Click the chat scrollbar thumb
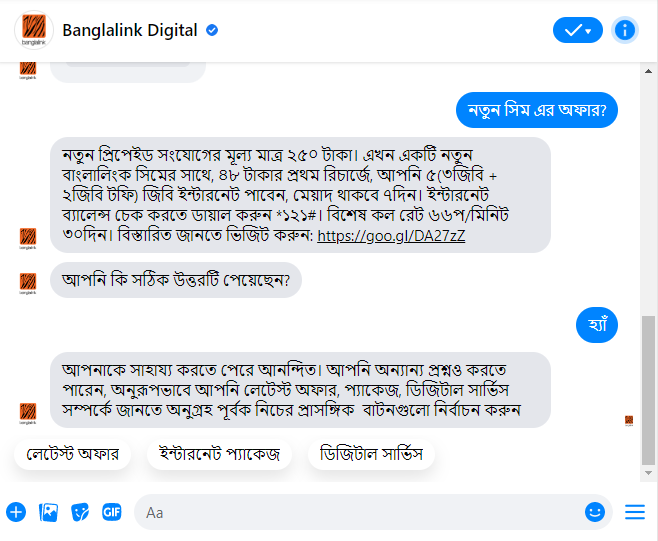The width and height of the screenshot is (658, 541). (x=648, y=390)
